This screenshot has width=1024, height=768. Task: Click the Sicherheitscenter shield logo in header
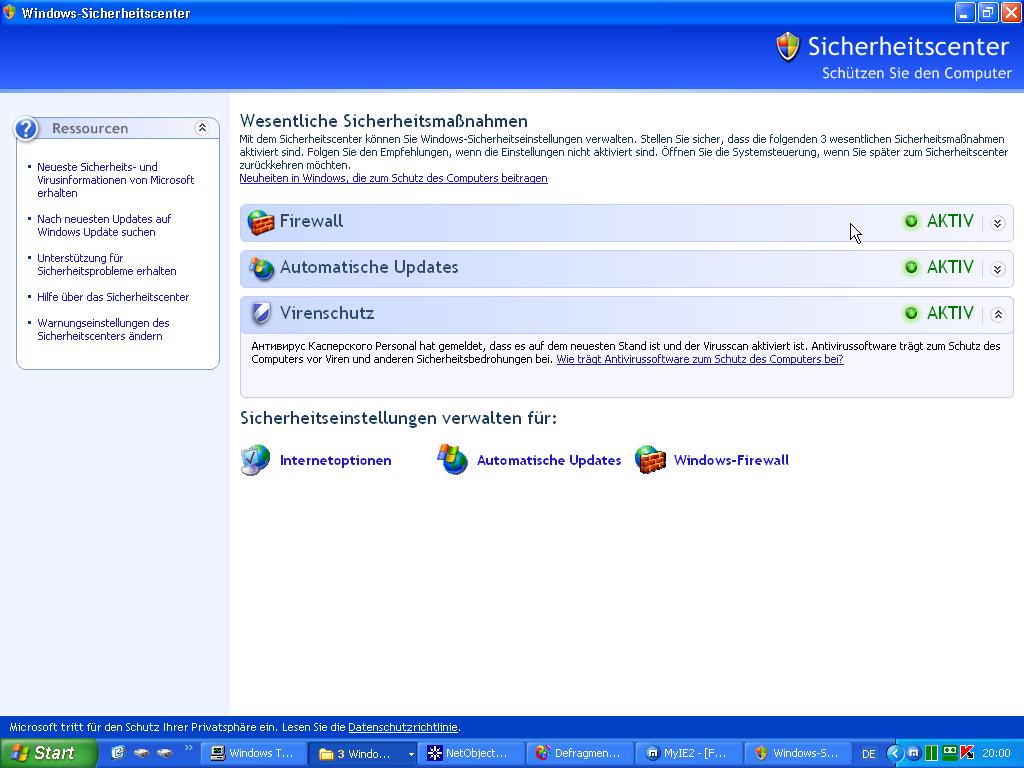788,47
